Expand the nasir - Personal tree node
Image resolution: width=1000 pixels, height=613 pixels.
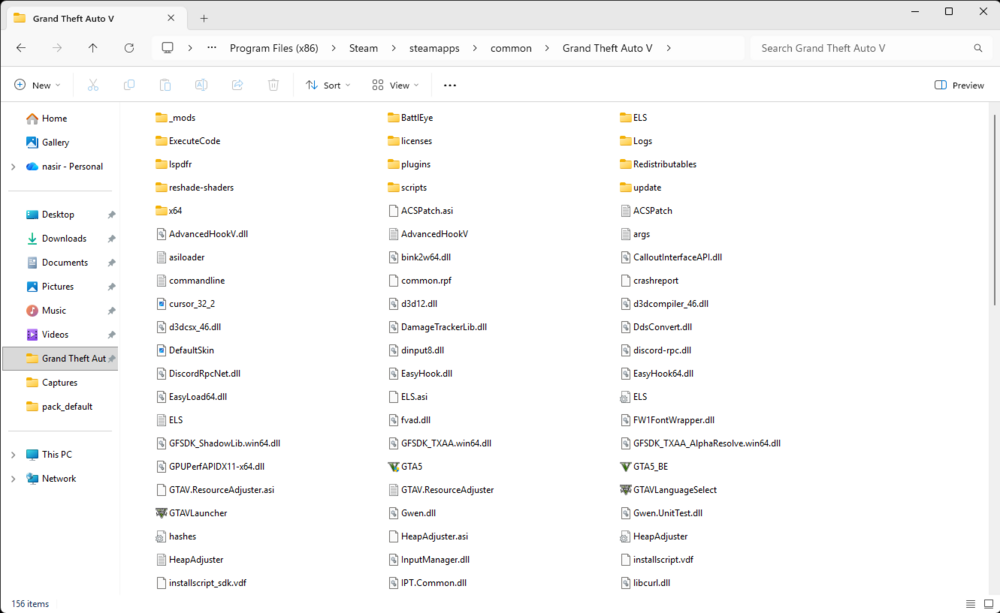click(13, 166)
